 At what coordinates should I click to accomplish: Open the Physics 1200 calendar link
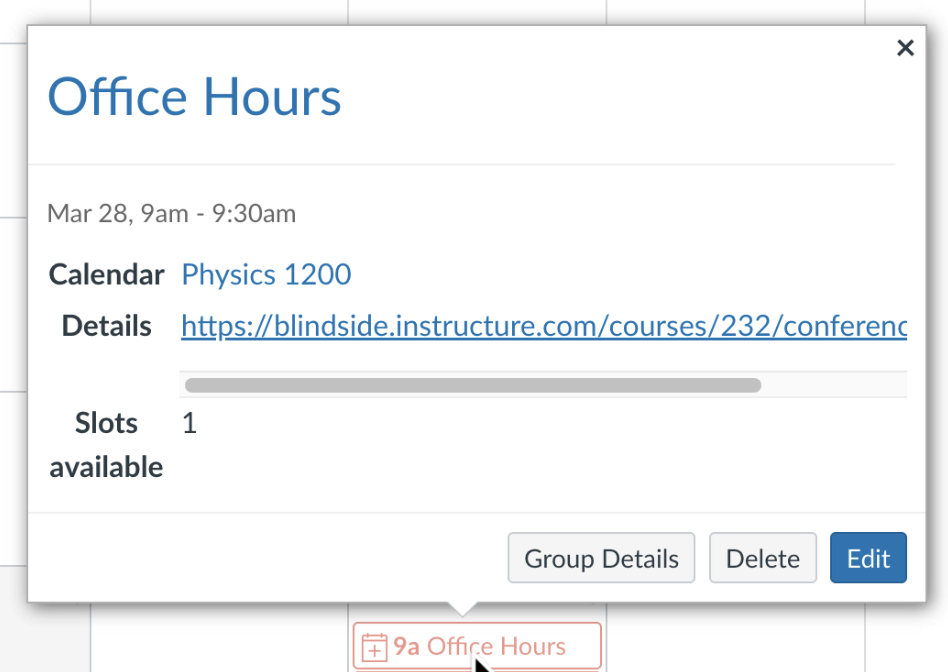pyautogui.click(x=266, y=275)
